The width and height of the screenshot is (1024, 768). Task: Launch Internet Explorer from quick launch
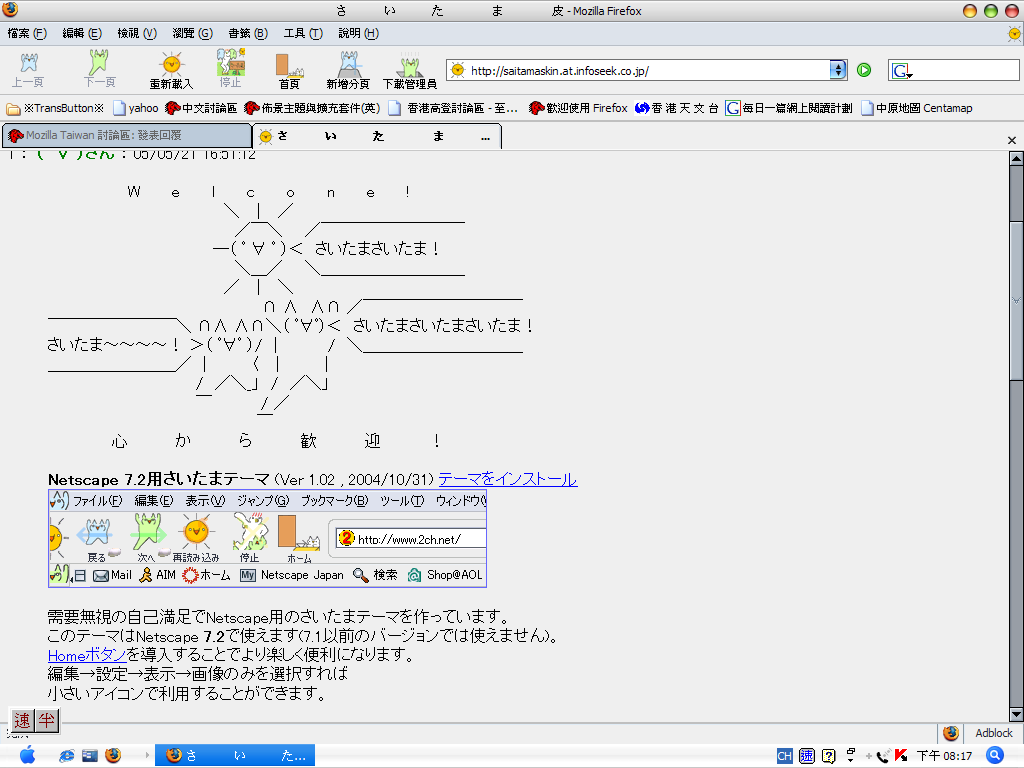(67, 755)
